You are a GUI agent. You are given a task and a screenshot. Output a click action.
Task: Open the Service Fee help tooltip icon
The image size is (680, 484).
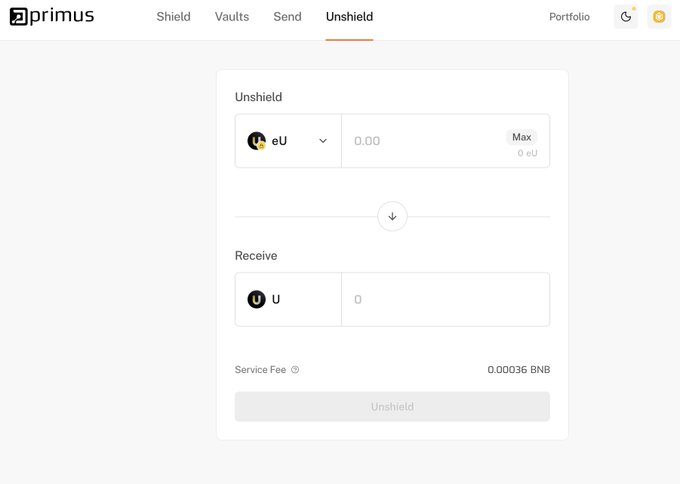click(295, 370)
